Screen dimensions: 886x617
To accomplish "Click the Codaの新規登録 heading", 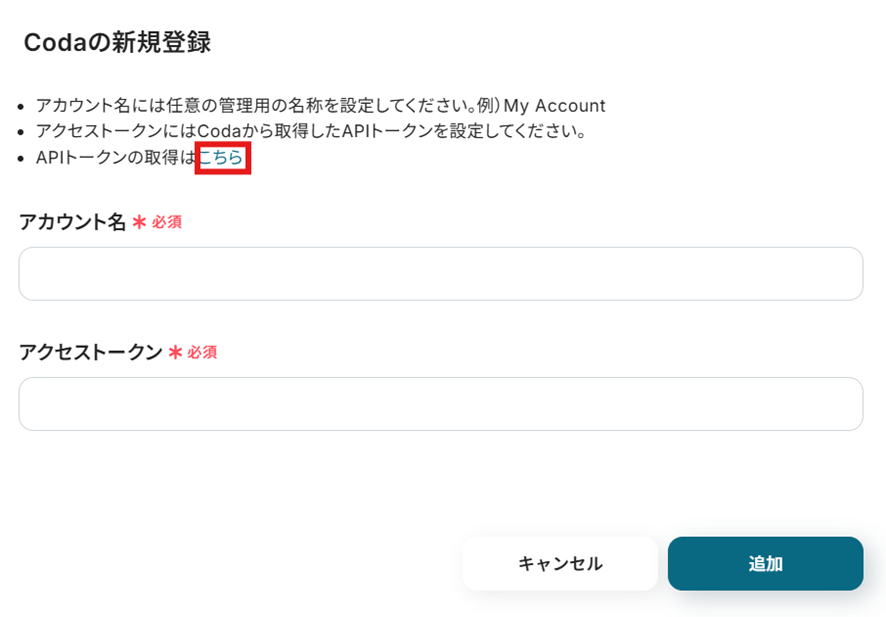I will click(x=117, y=43).
